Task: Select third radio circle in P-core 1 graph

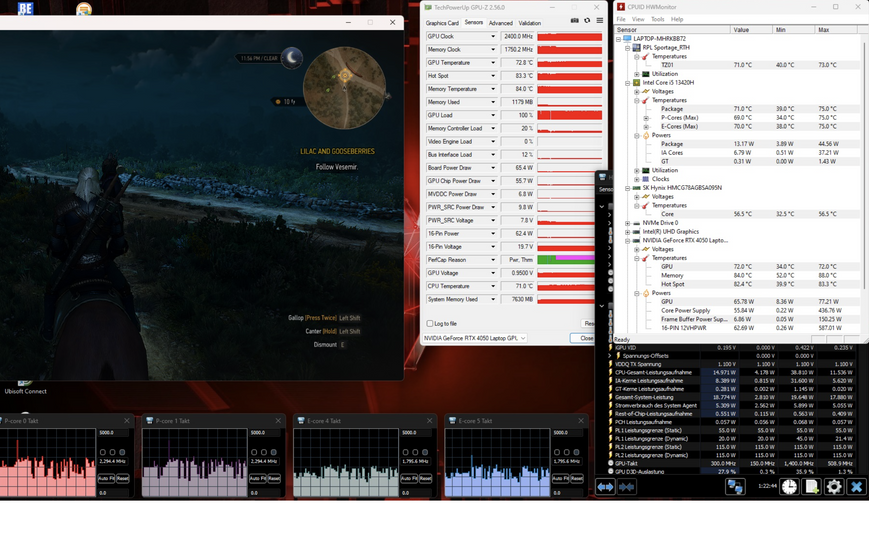Action: pos(274,452)
